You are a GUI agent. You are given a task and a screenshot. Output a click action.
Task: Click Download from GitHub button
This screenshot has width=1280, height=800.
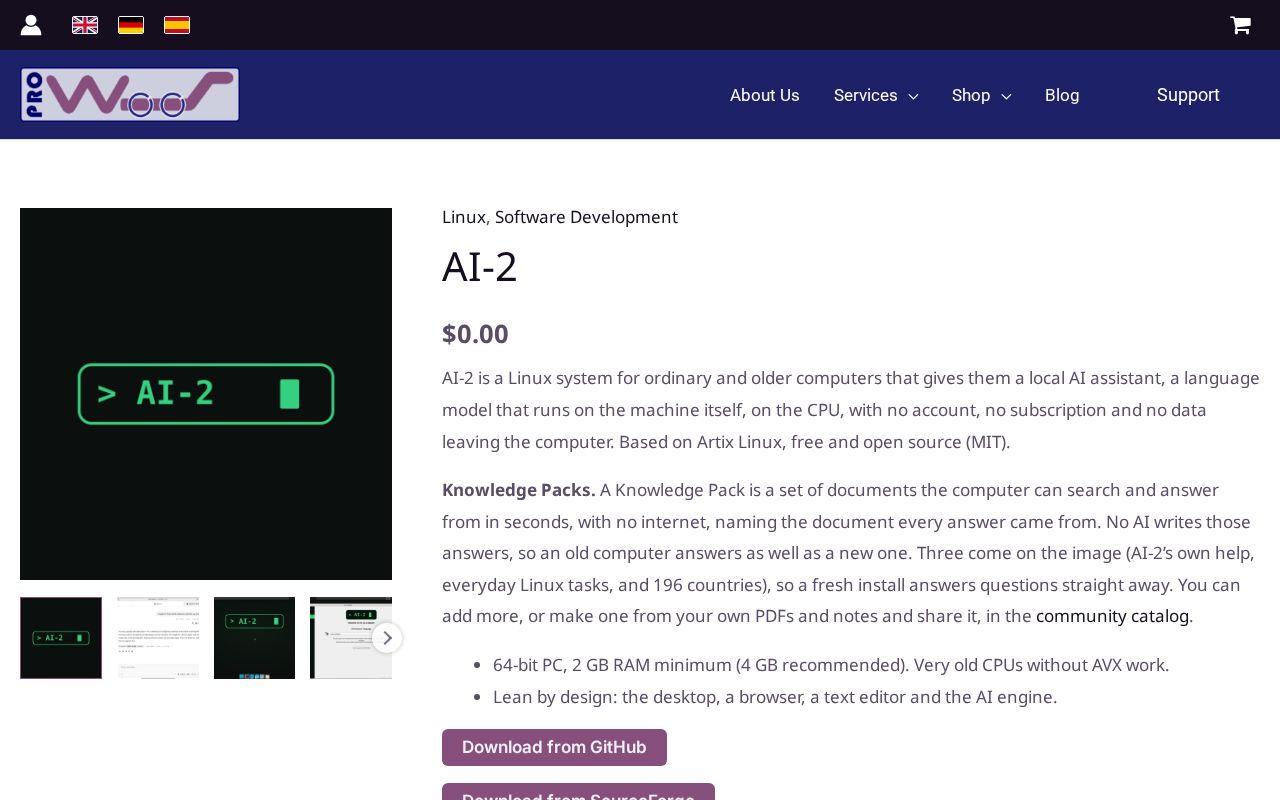coord(554,747)
